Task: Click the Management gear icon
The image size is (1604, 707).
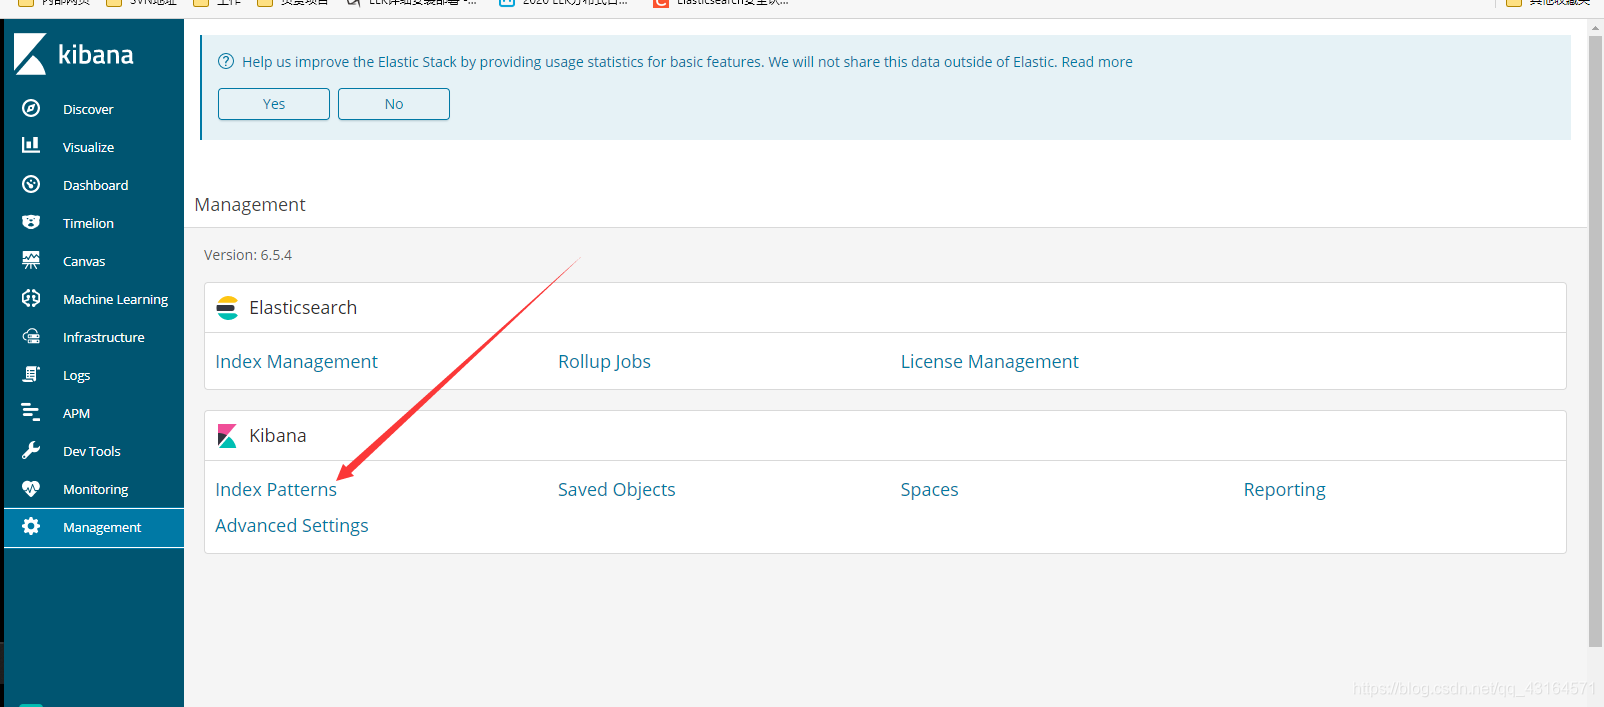Action: tap(31, 526)
